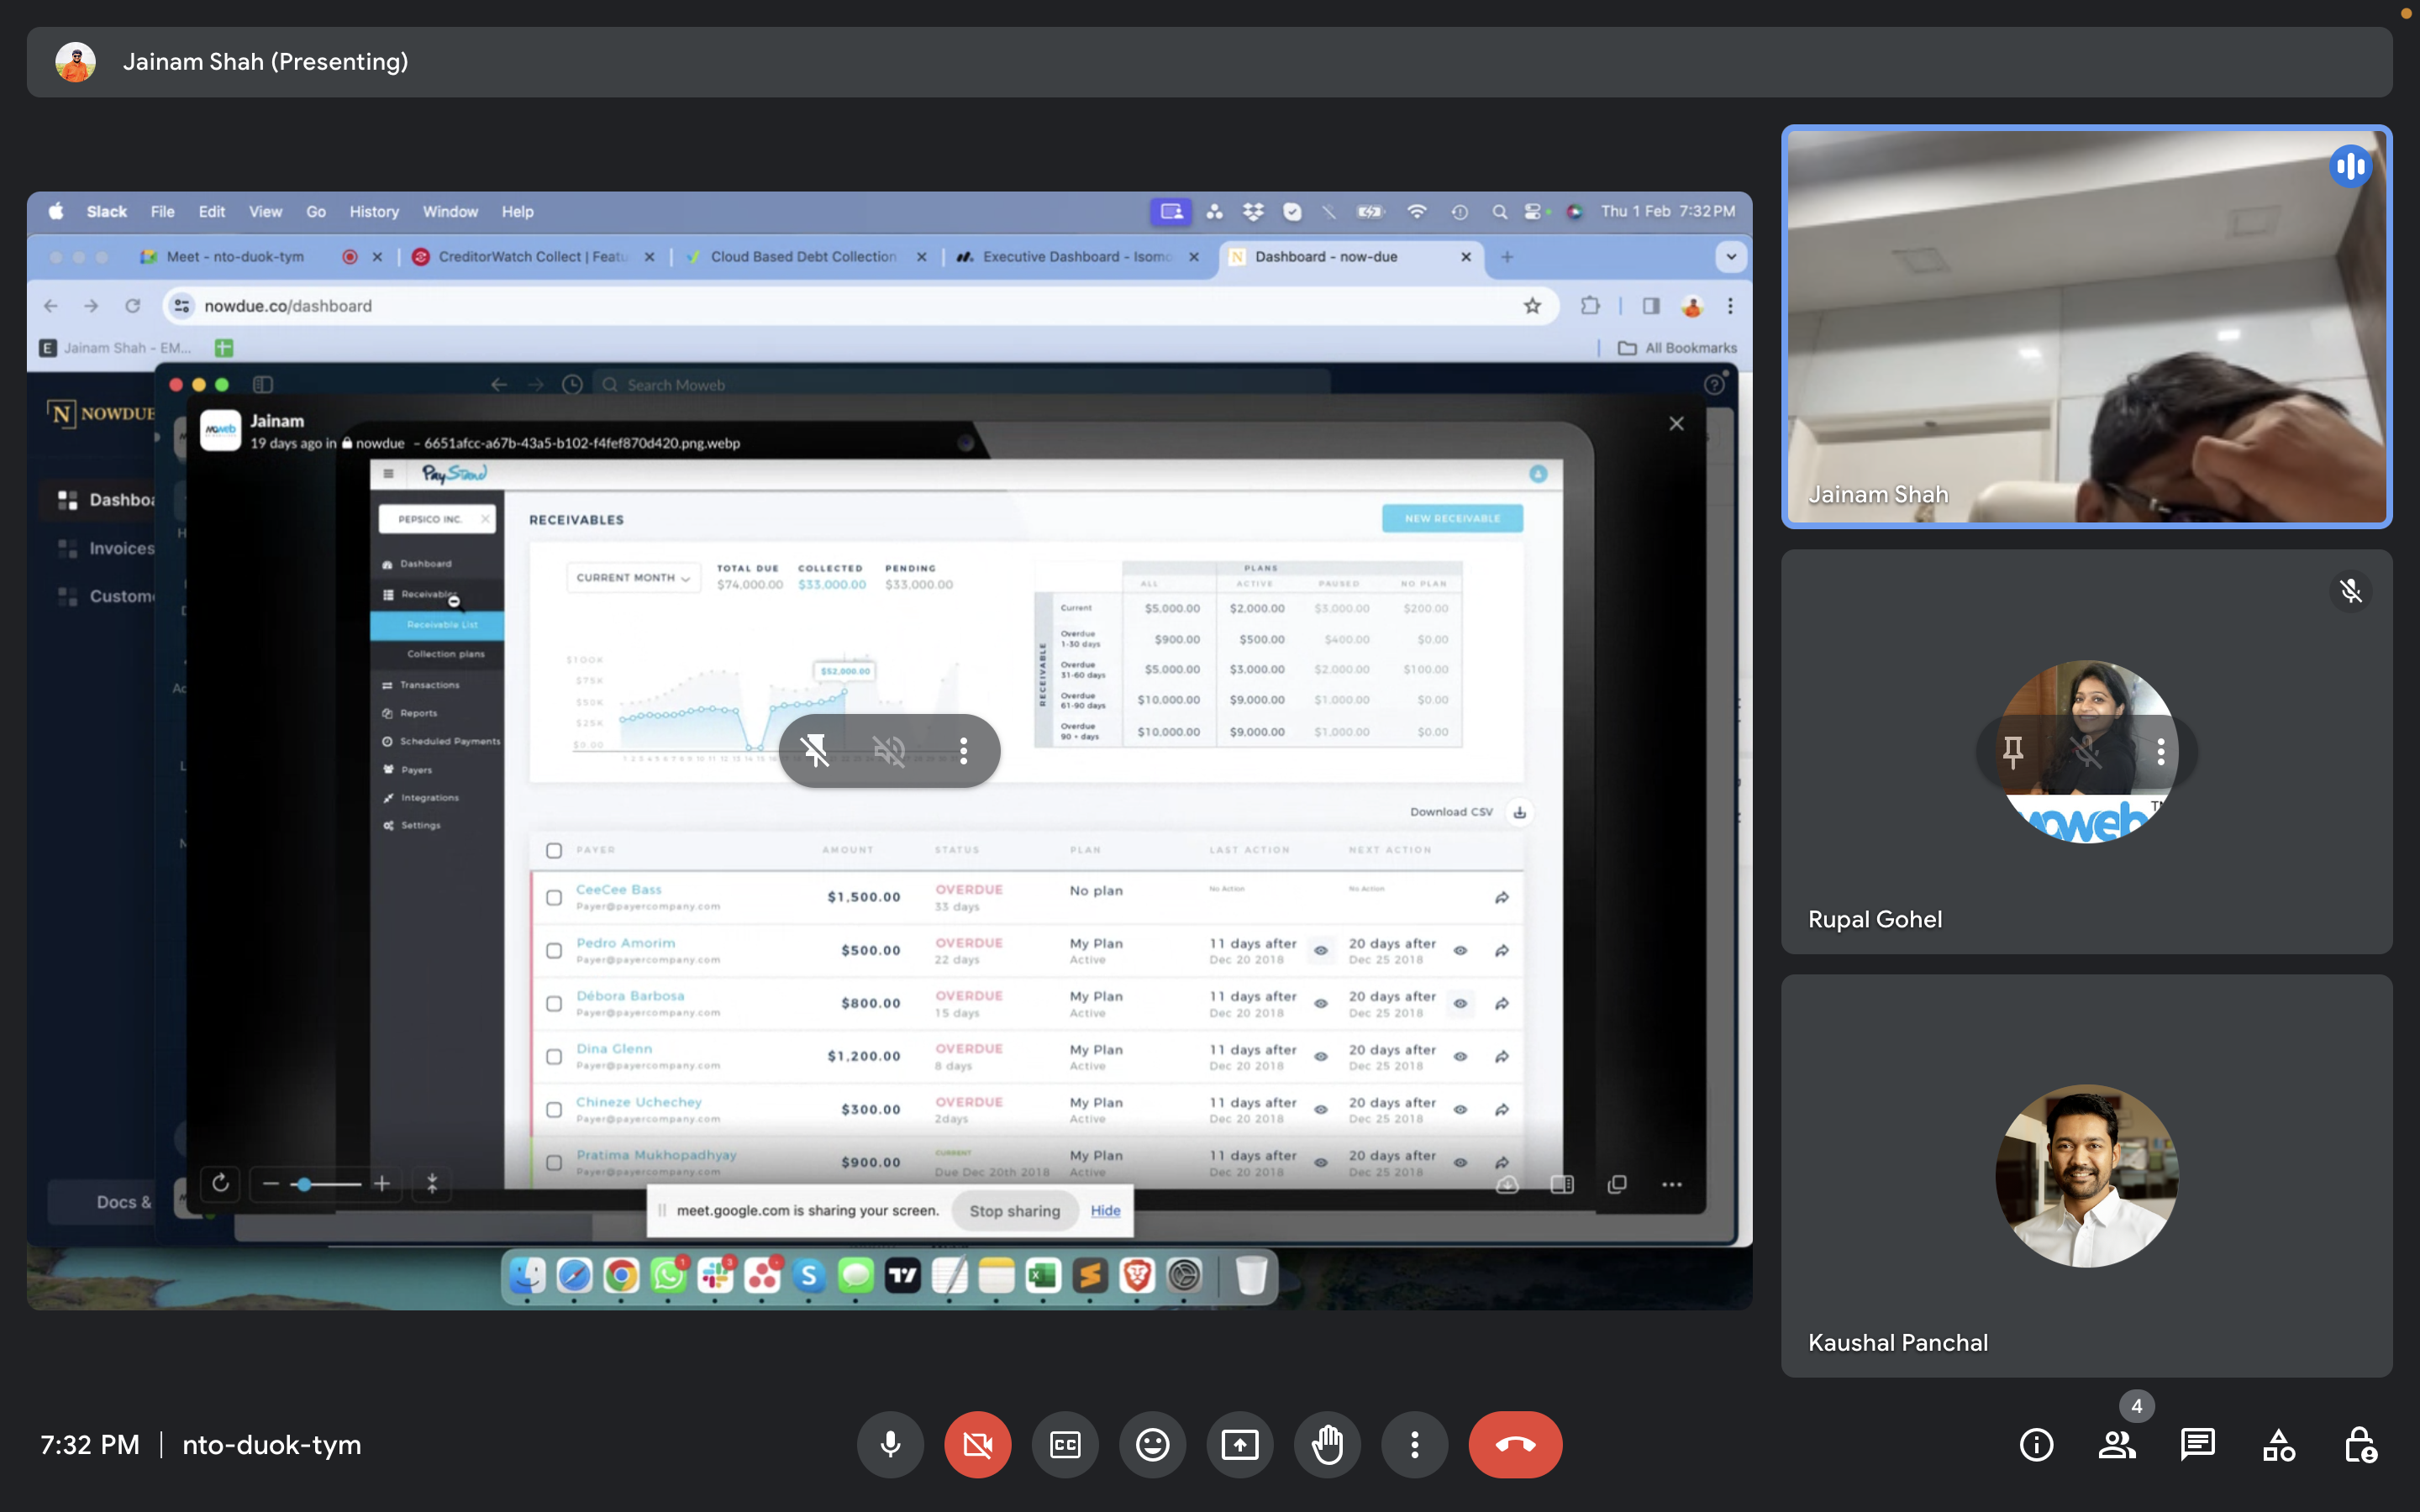Image resolution: width=2420 pixels, height=1512 pixels.
Task: Show participants people panel
Action: [x=2117, y=1444]
